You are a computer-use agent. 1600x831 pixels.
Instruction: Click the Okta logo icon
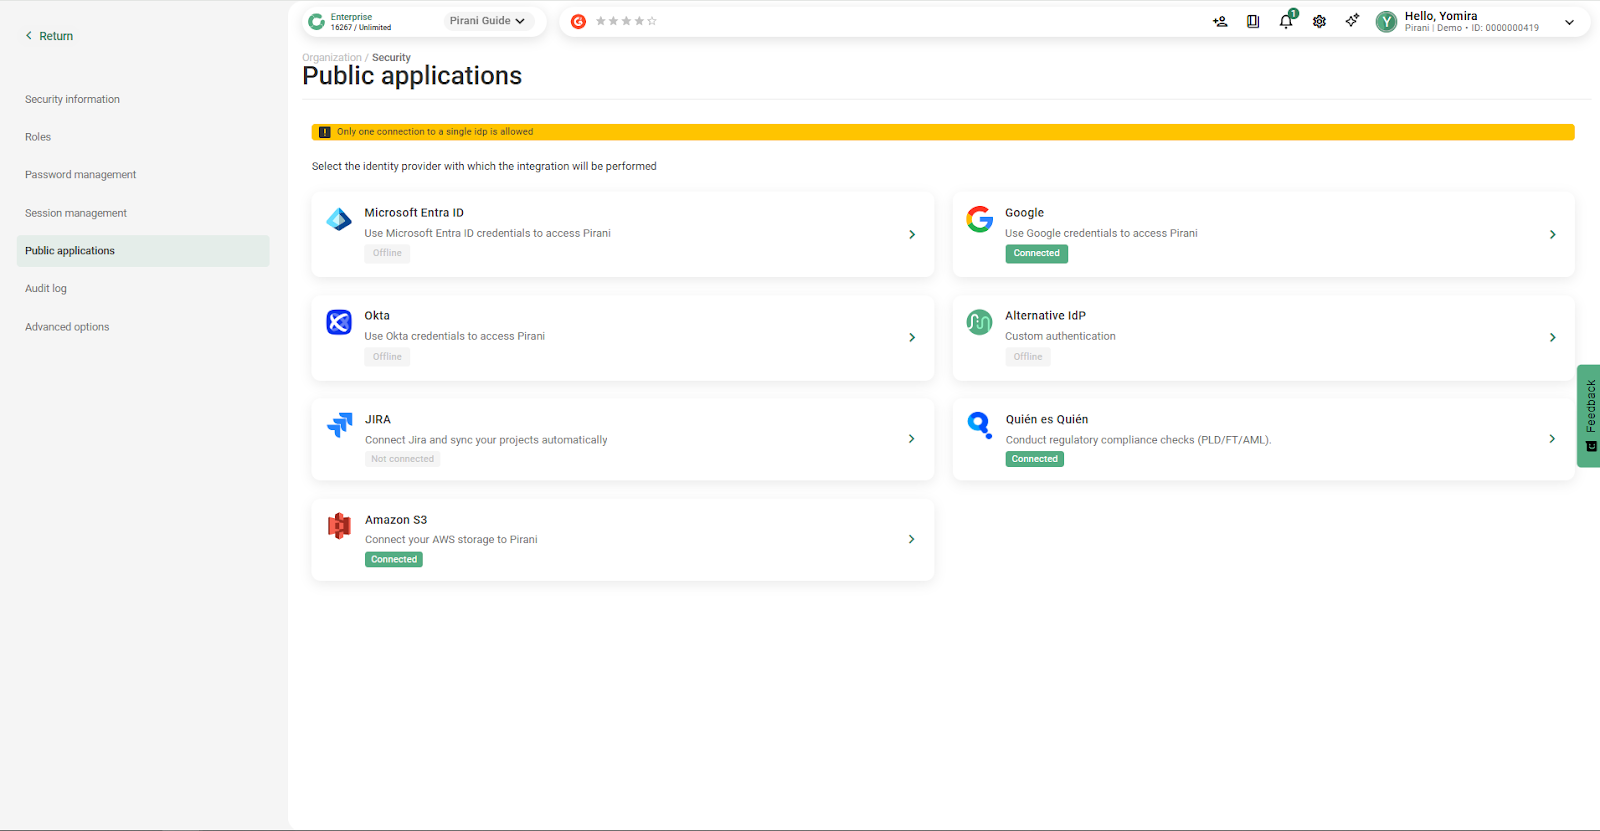click(x=339, y=322)
